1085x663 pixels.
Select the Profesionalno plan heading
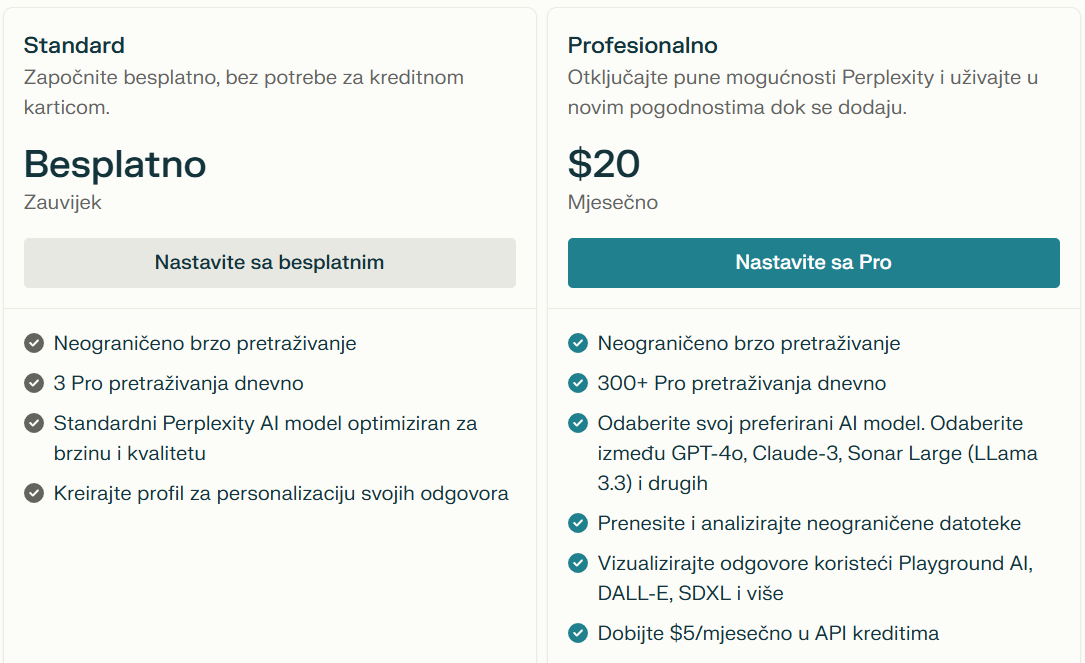coord(642,45)
